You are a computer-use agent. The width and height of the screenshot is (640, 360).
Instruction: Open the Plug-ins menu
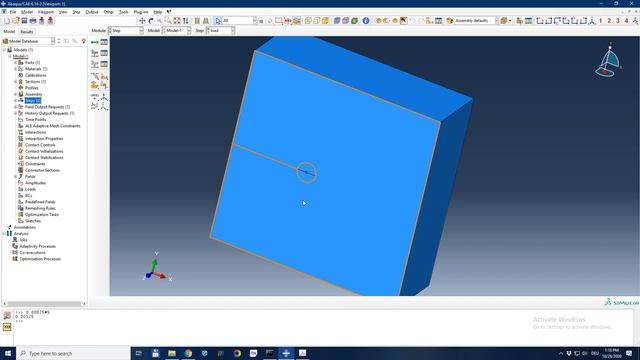click(x=141, y=12)
